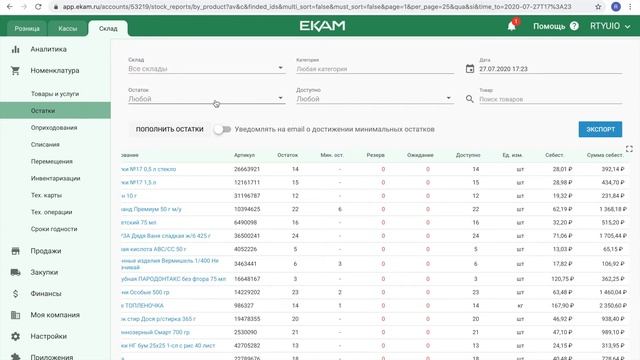Click the product search magnifier icon
640x360 pixels.
[470, 99]
